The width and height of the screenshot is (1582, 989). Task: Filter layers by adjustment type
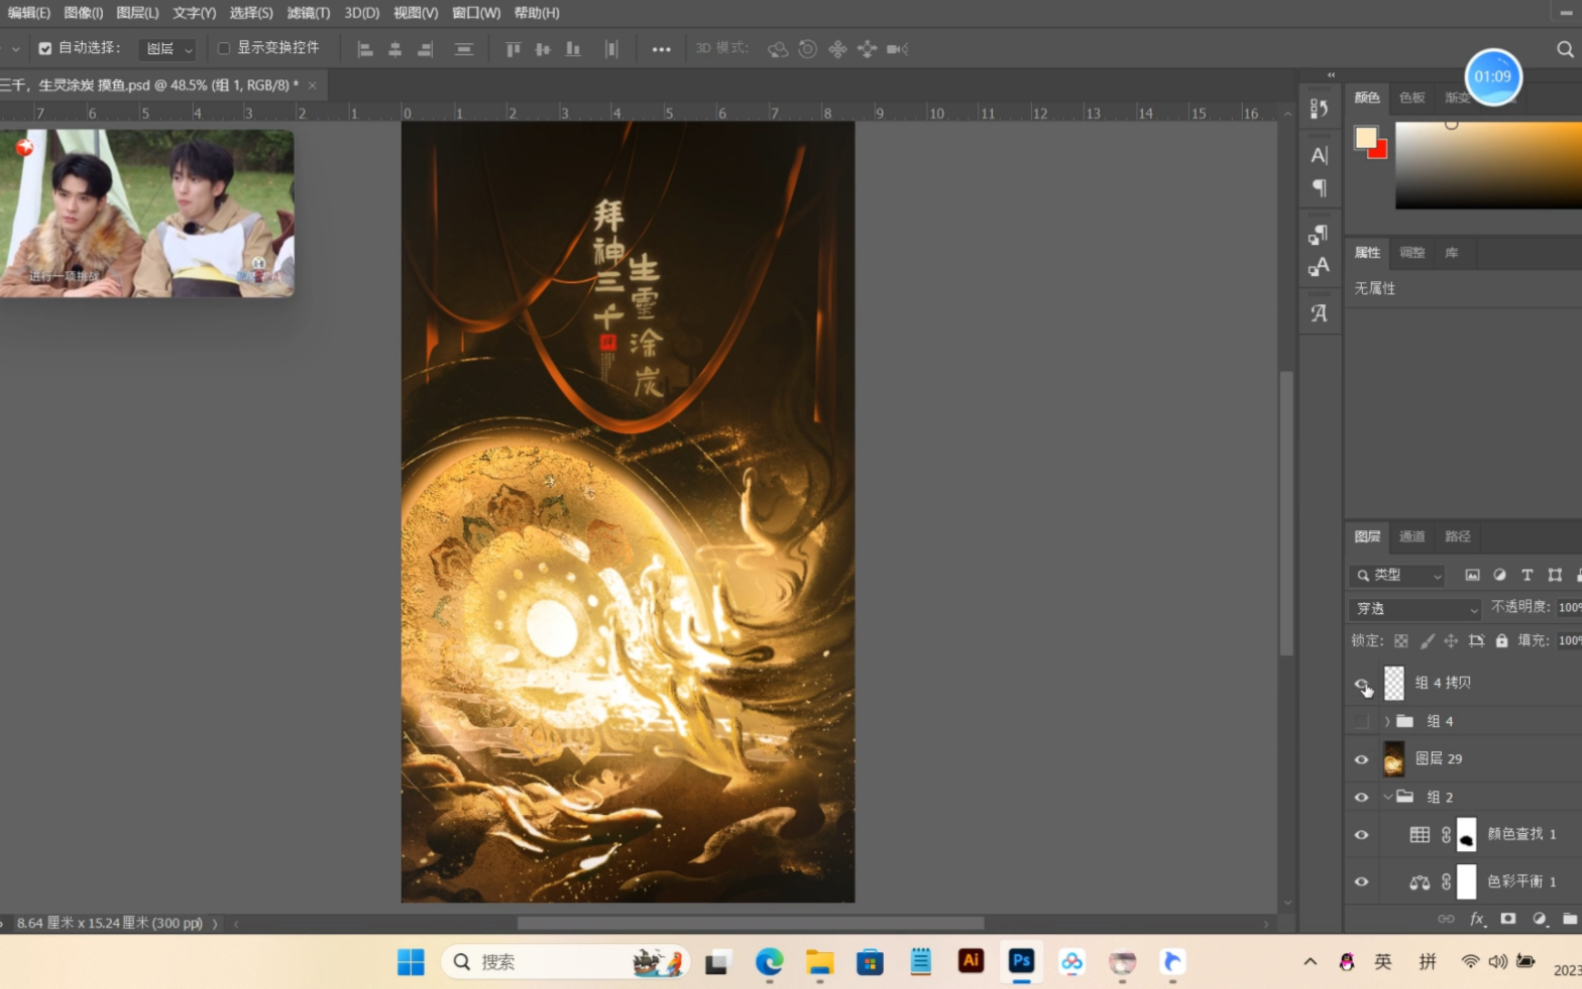tap(1500, 575)
